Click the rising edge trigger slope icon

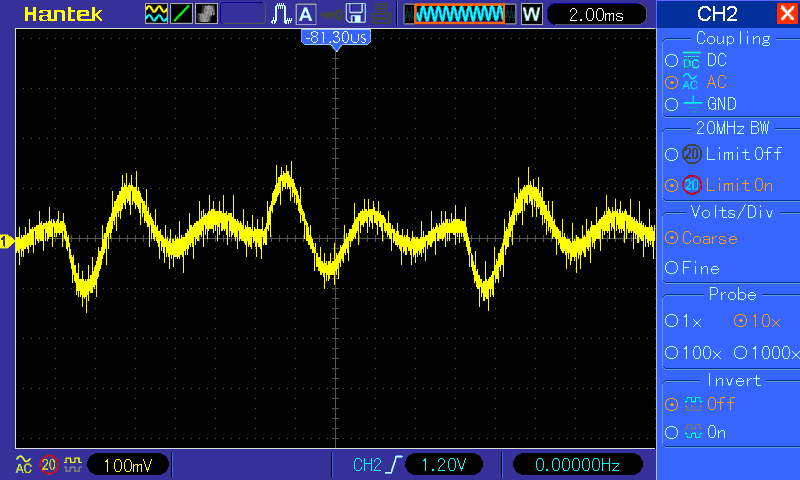(394, 465)
